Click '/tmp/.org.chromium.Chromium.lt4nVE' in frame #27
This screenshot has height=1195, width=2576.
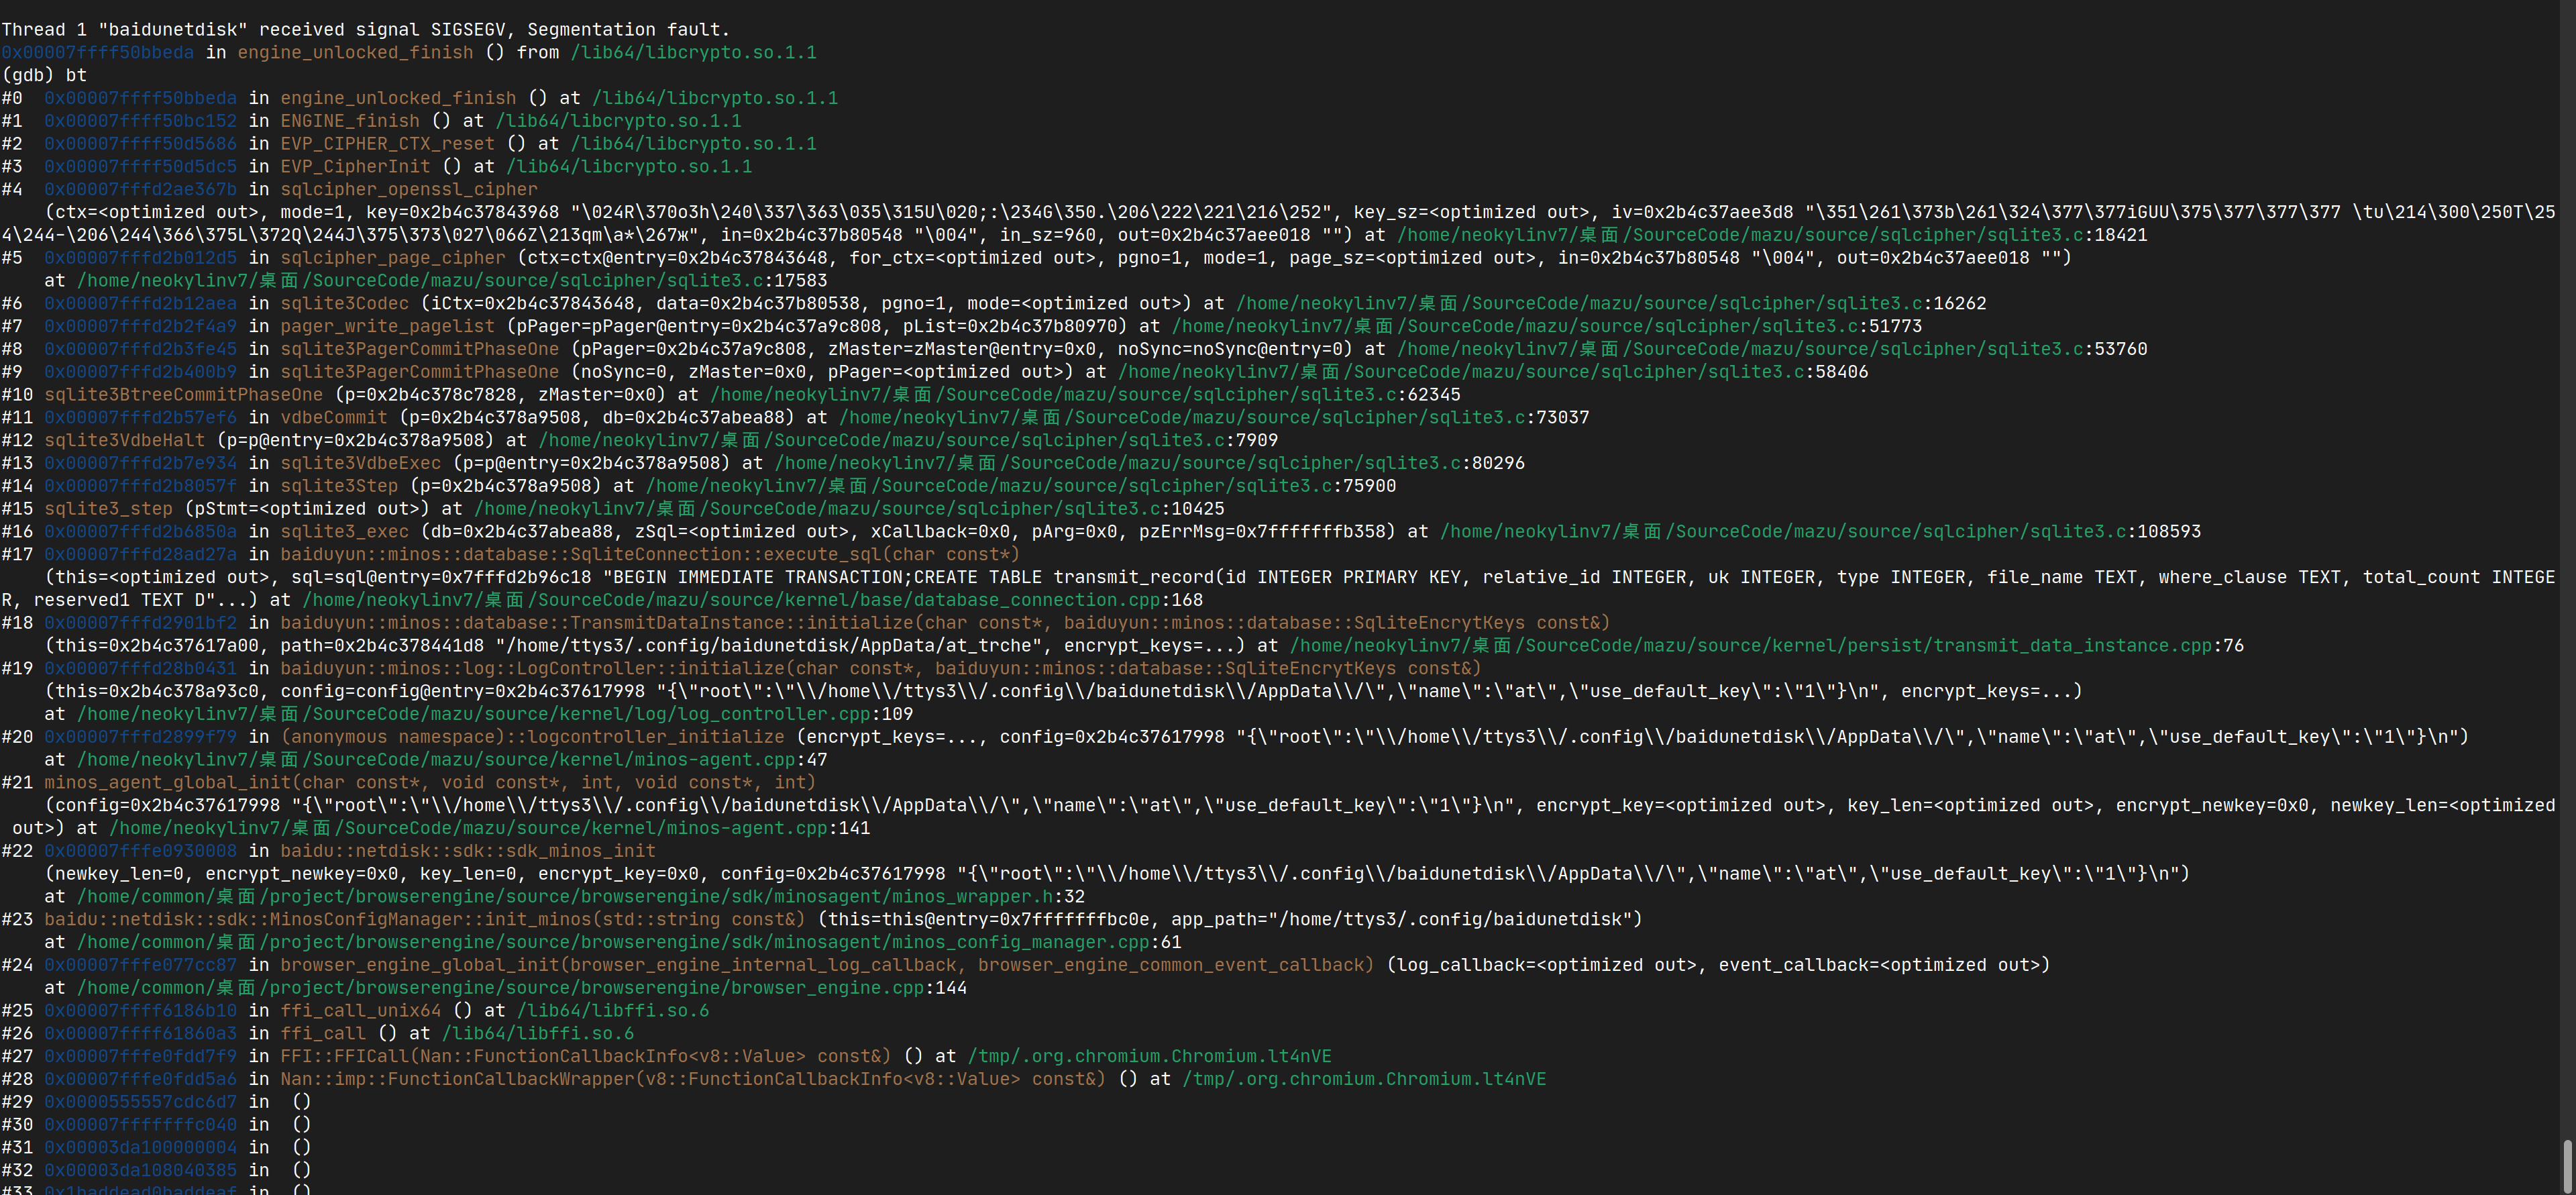(x=1149, y=1057)
